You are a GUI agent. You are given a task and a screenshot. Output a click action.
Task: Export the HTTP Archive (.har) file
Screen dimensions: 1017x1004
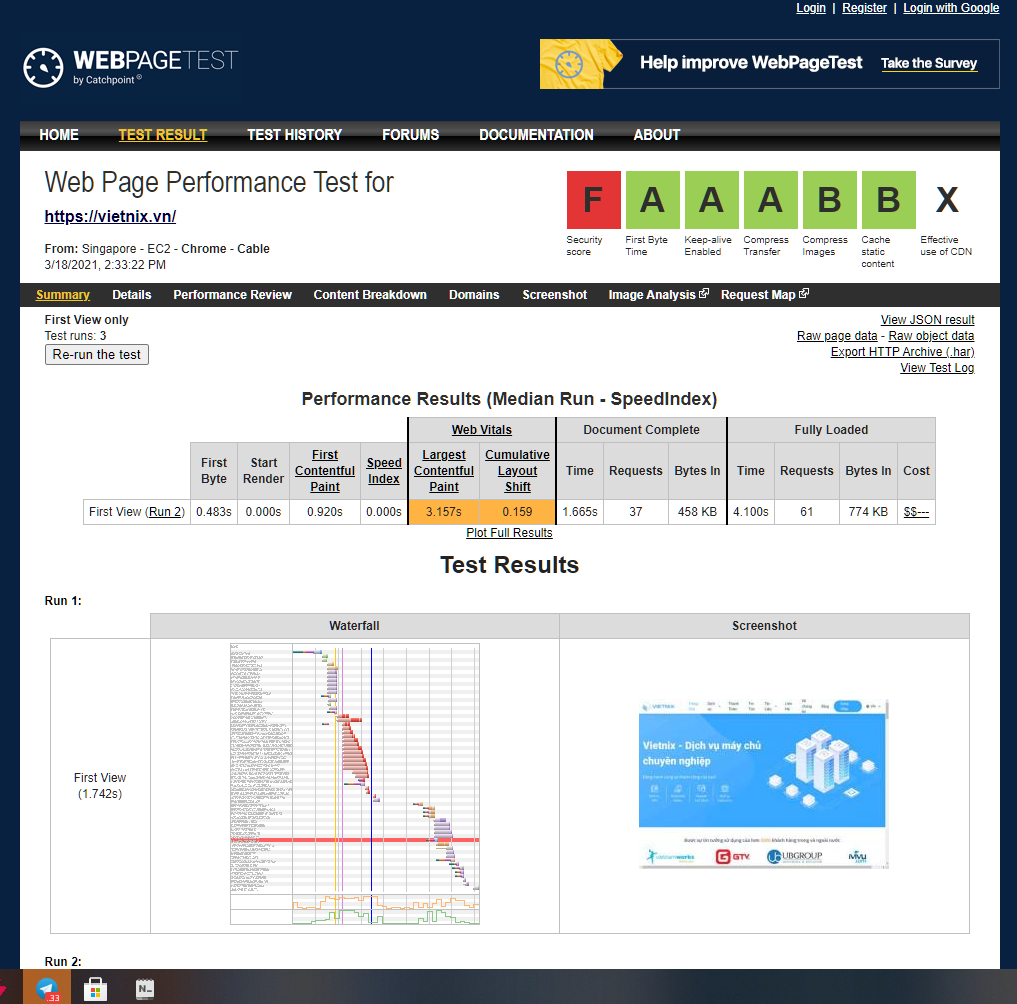[x=902, y=351]
